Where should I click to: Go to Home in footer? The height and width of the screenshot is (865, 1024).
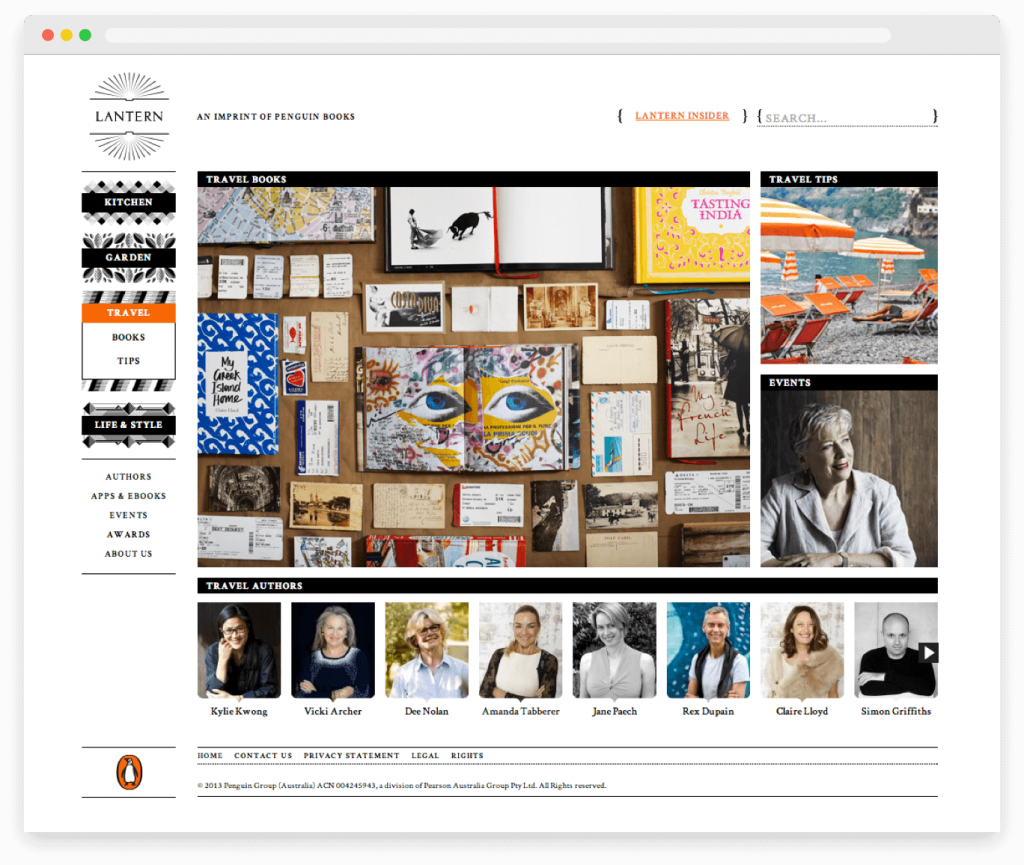coord(210,755)
